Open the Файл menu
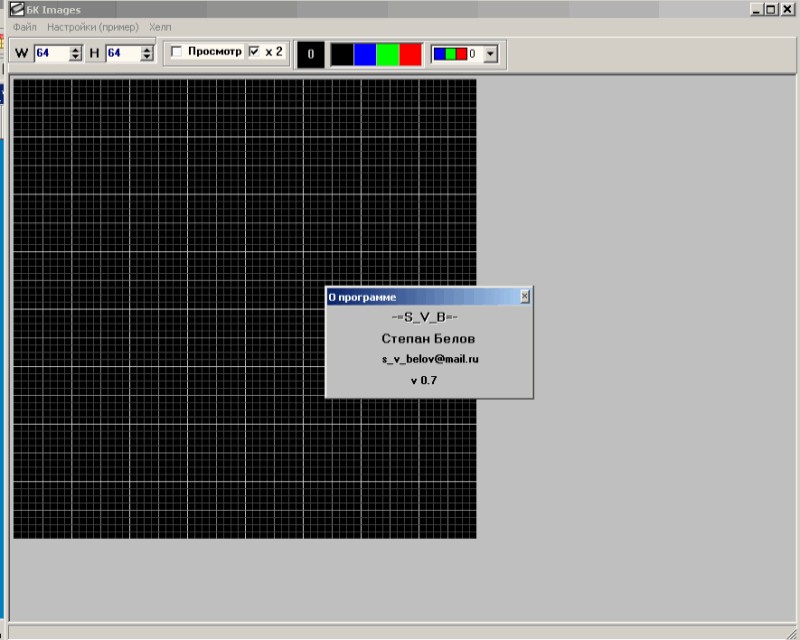The width and height of the screenshot is (800, 640). point(25,27)
